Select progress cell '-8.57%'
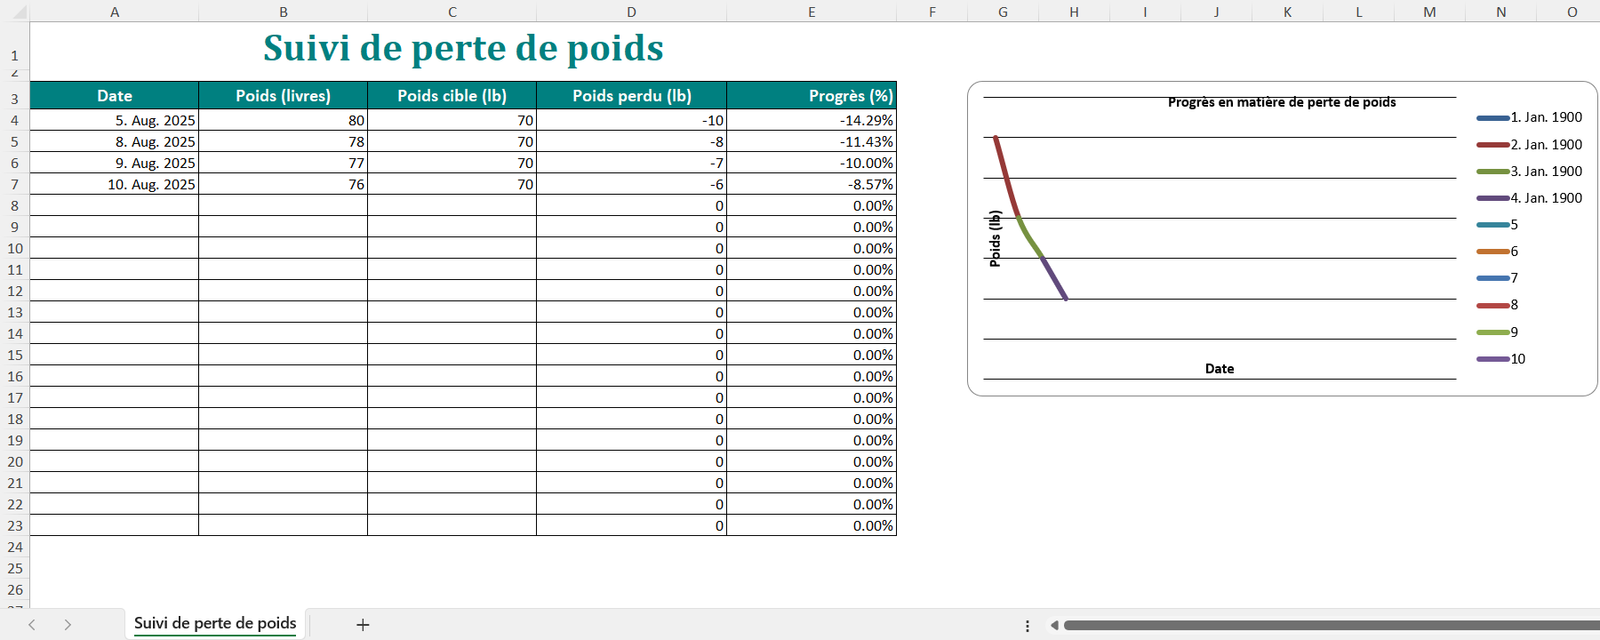Screen dimensions: 1600x640 pyautogui.click(x=811, y=184)
